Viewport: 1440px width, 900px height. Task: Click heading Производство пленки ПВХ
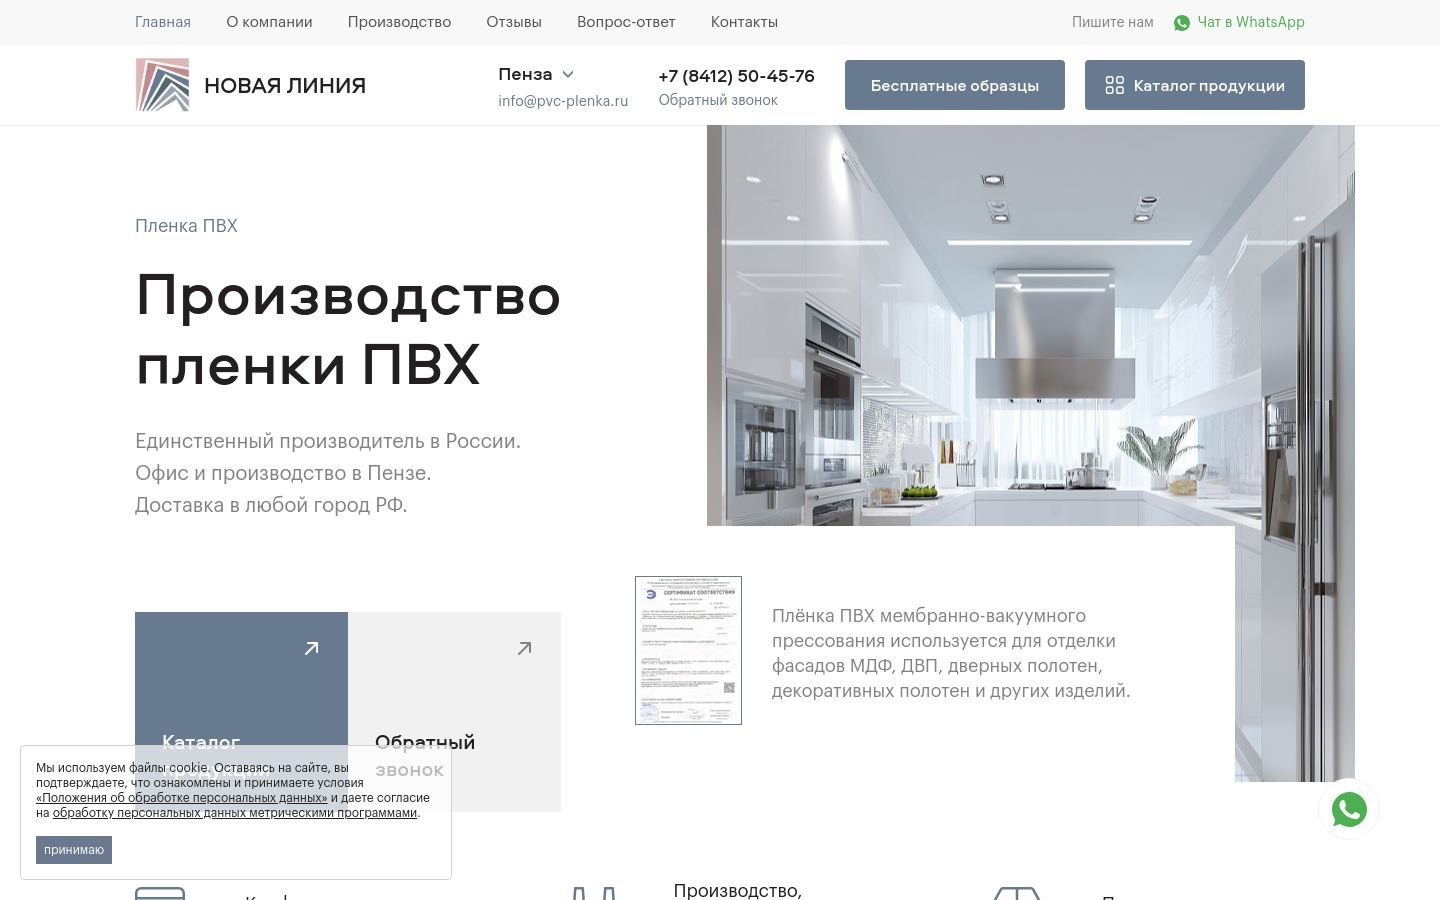point(348,329)
